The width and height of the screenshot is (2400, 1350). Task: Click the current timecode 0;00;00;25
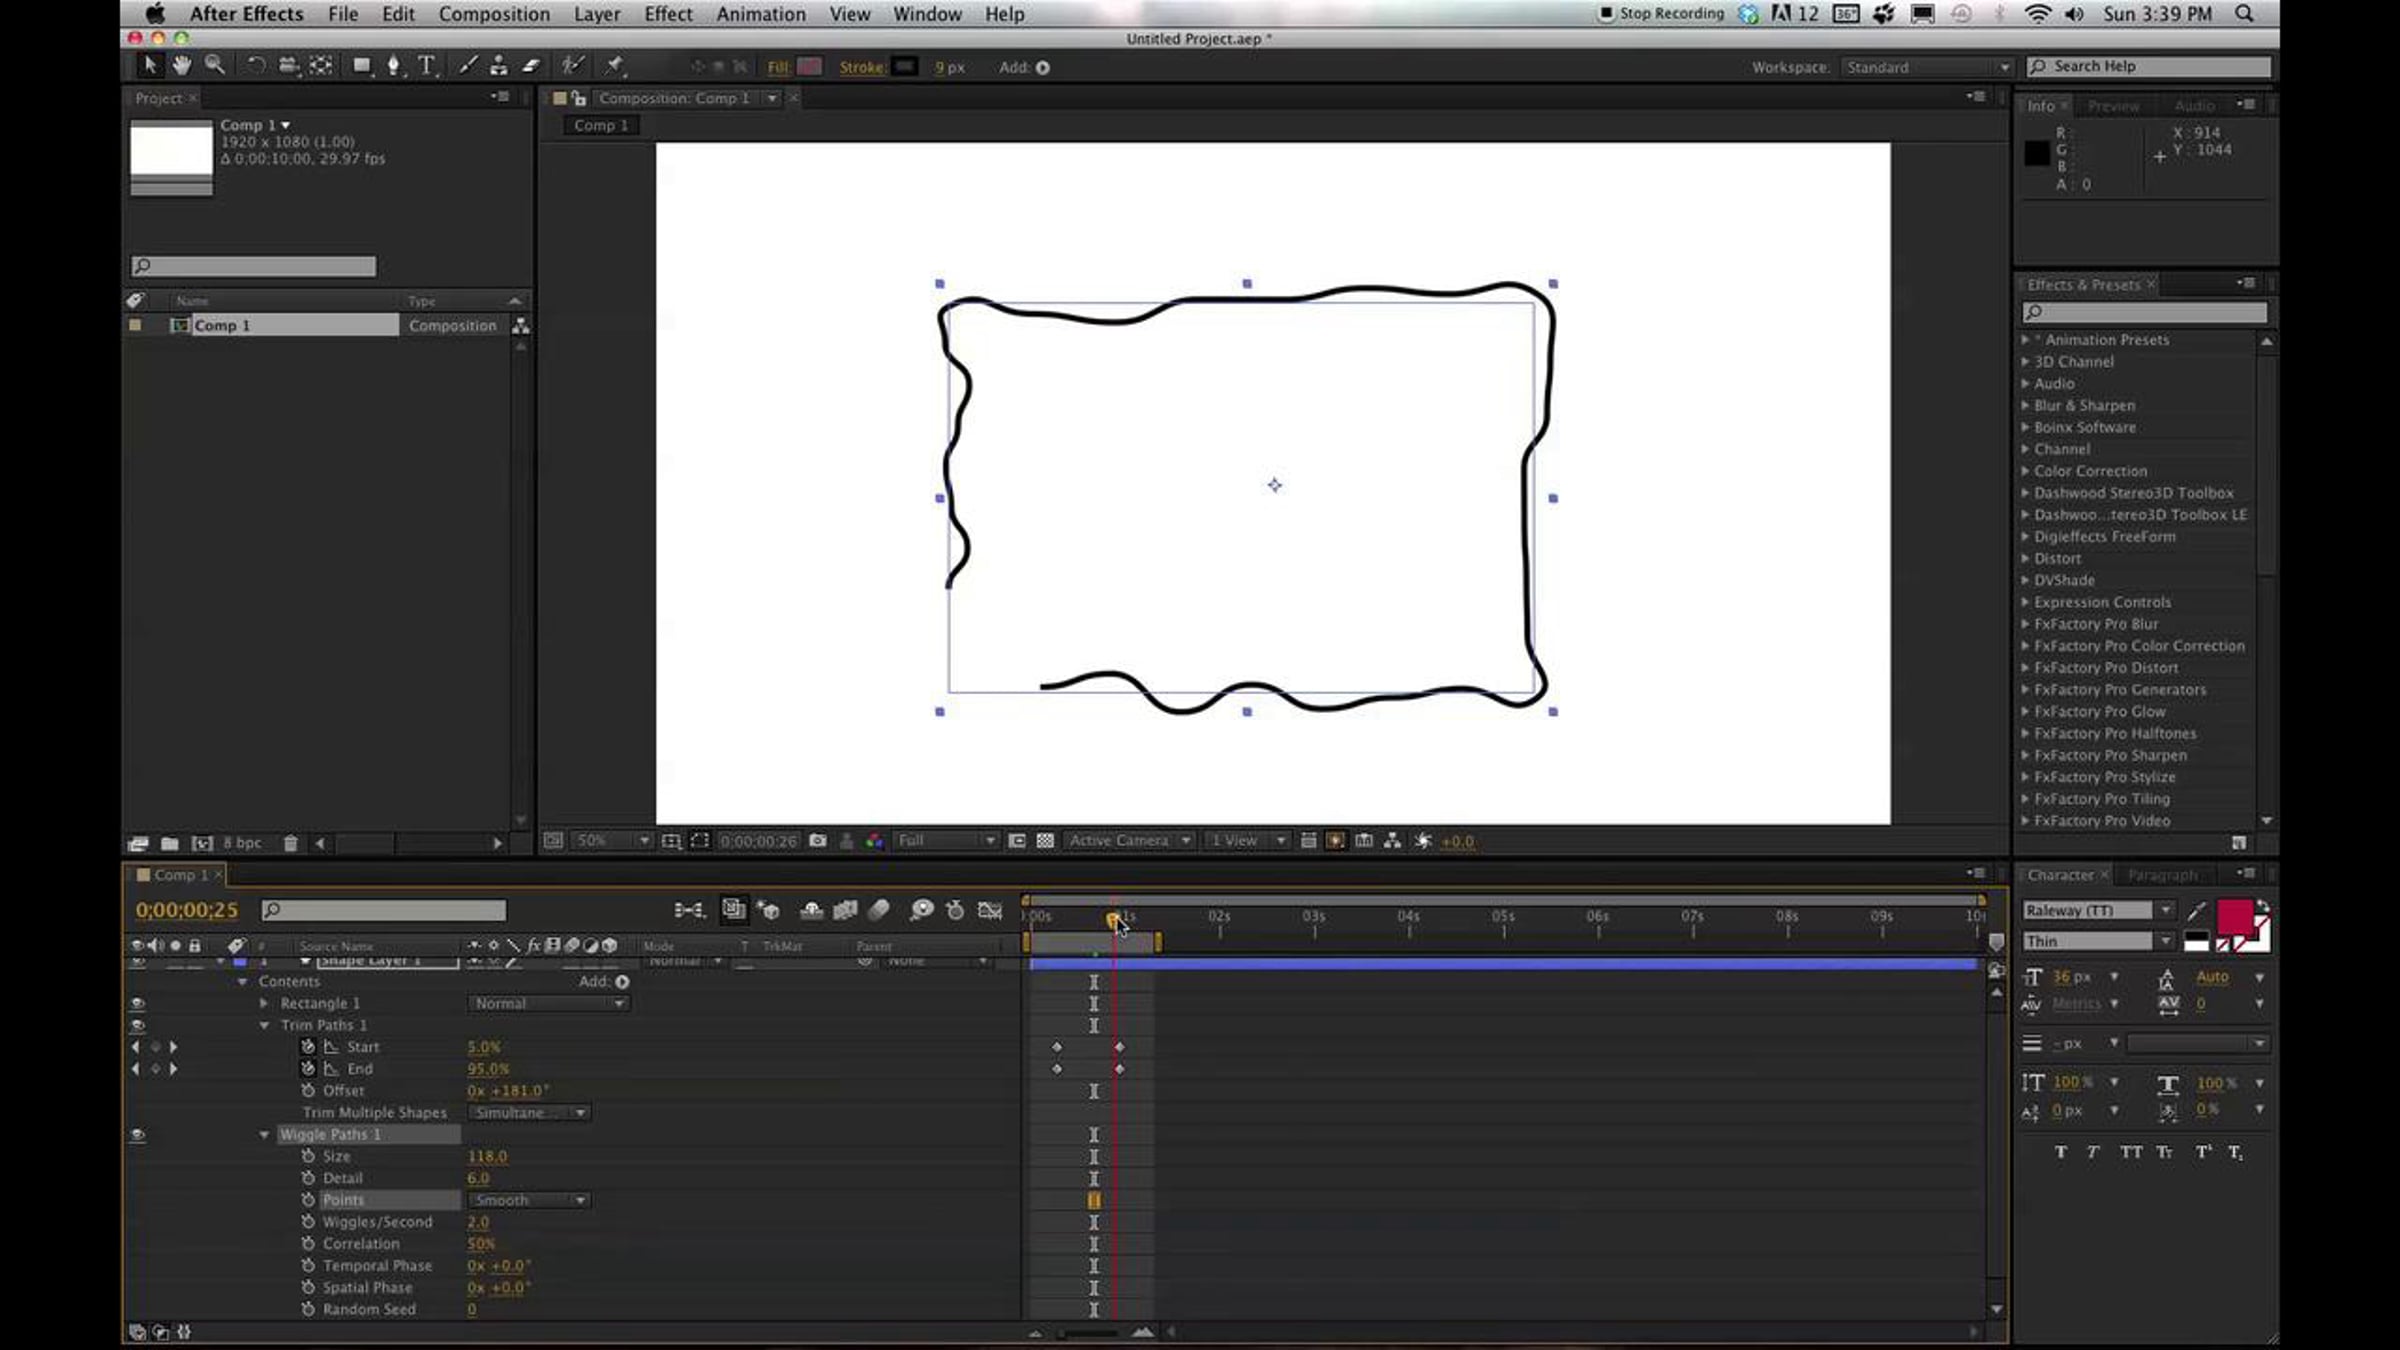[x=187, y=910]
